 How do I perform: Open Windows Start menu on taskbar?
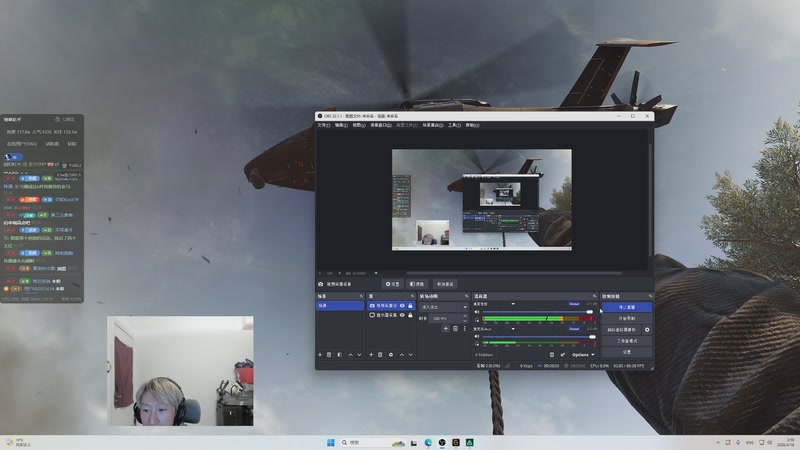[331, 442]
